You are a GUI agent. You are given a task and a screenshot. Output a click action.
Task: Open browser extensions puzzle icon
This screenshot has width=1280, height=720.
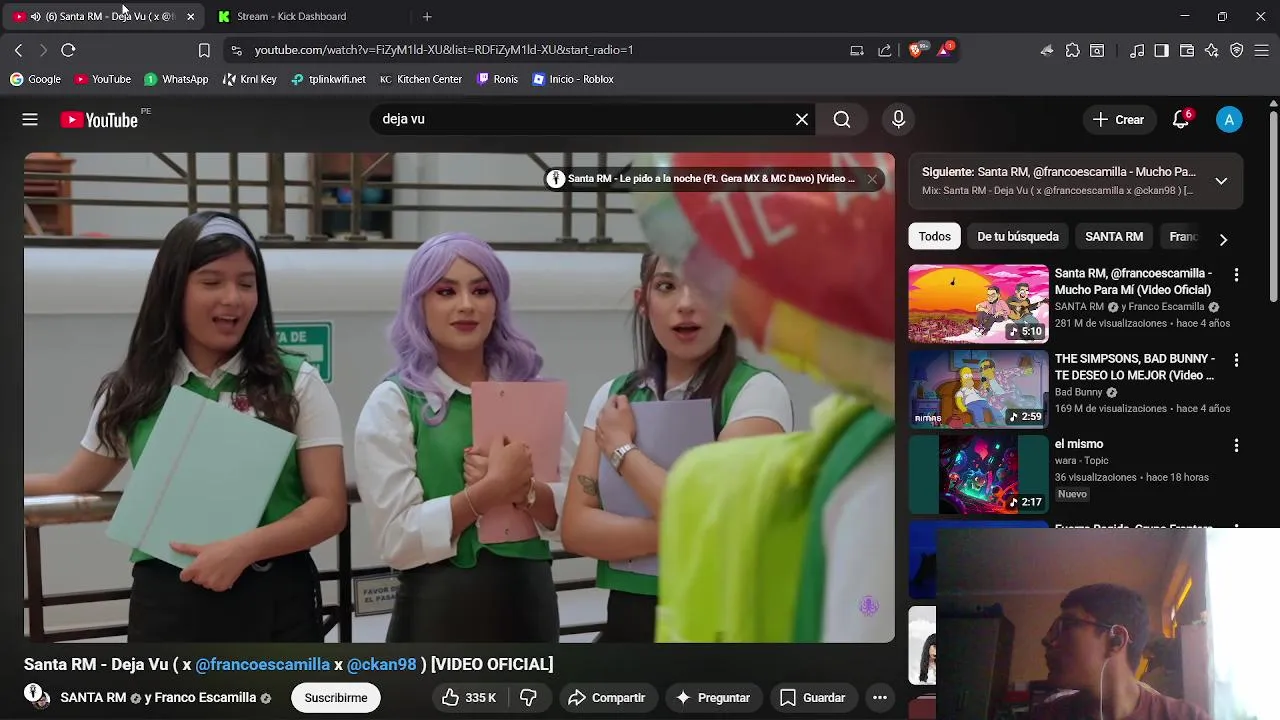pyautogui.click(x=1072, y=50)
